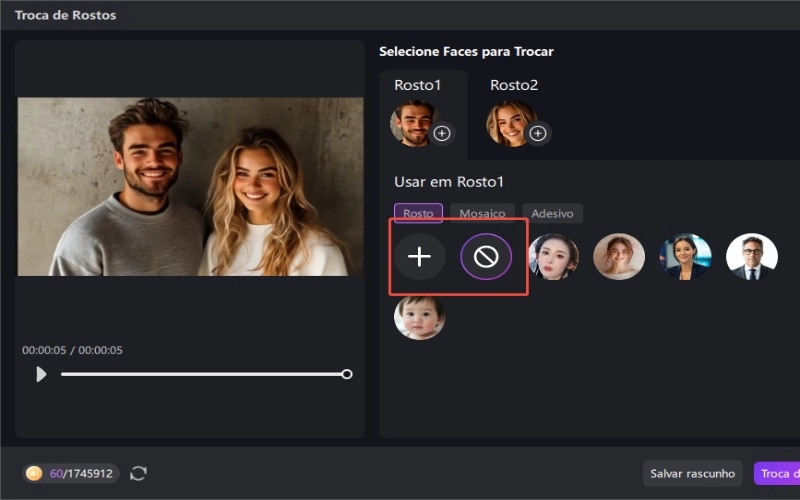Viewport: 800px width, 500px height.
Task: Click the bearded man face thumbnail in Rosto1
Action: click(413, 124)
